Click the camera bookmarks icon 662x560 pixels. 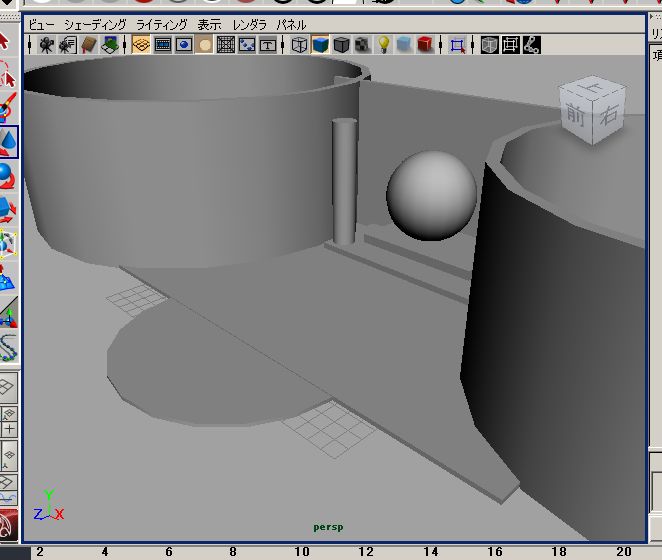coord(90,45)
